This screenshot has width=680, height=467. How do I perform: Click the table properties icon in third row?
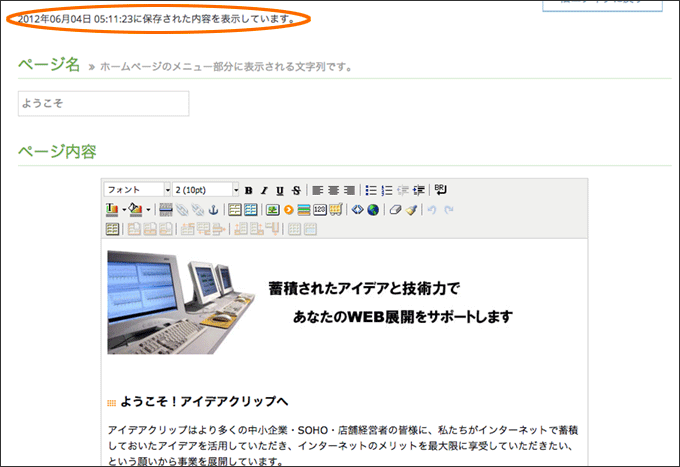click(x=112, y=229)
